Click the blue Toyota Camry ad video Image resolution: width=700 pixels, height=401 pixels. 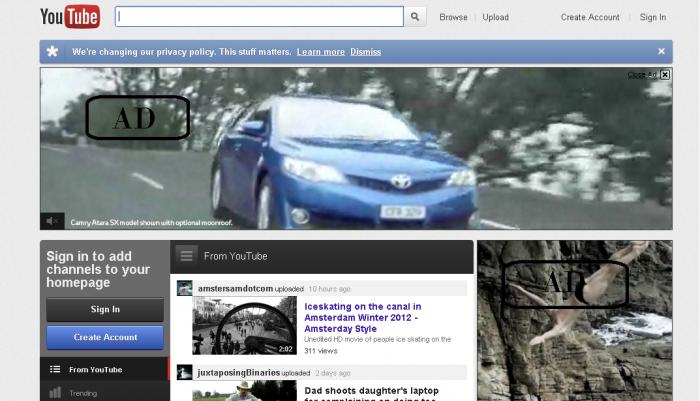[x=356, y=149]
